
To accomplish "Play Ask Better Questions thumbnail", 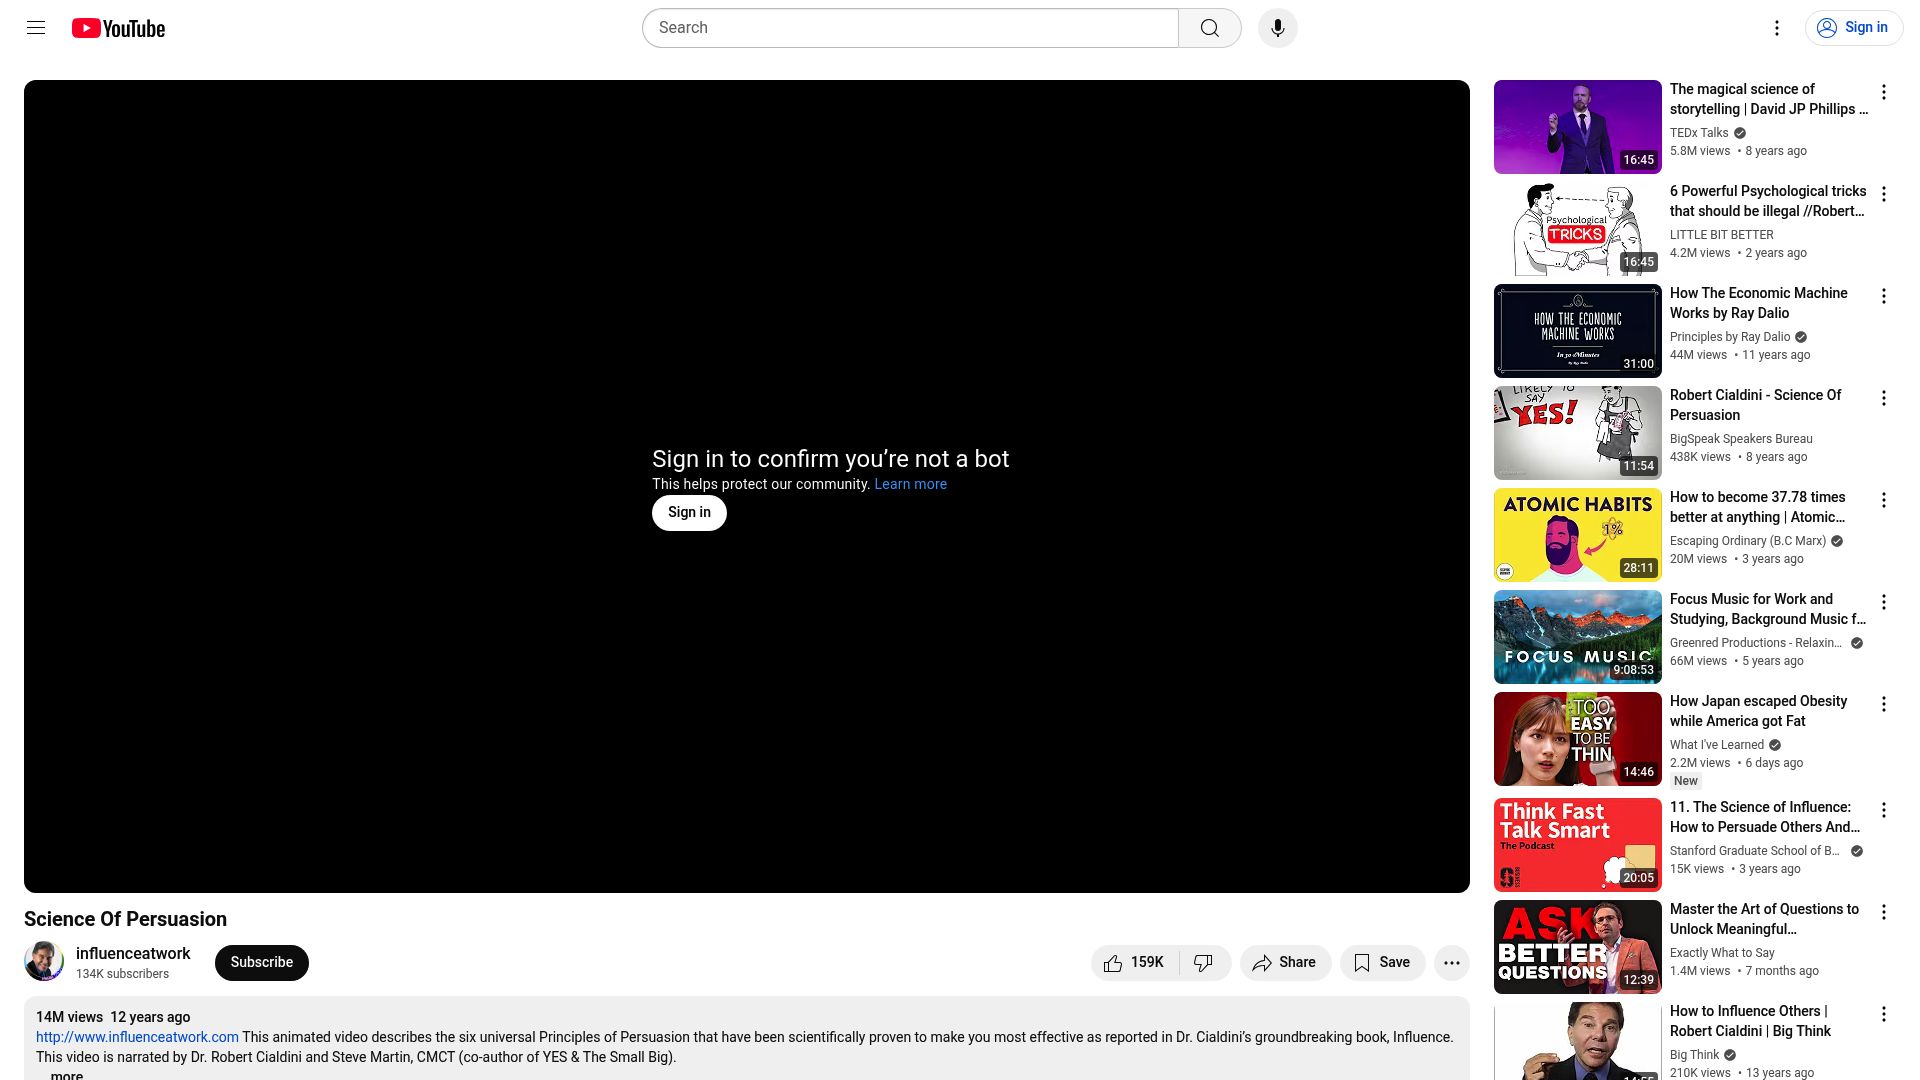I will point(1577,947).
